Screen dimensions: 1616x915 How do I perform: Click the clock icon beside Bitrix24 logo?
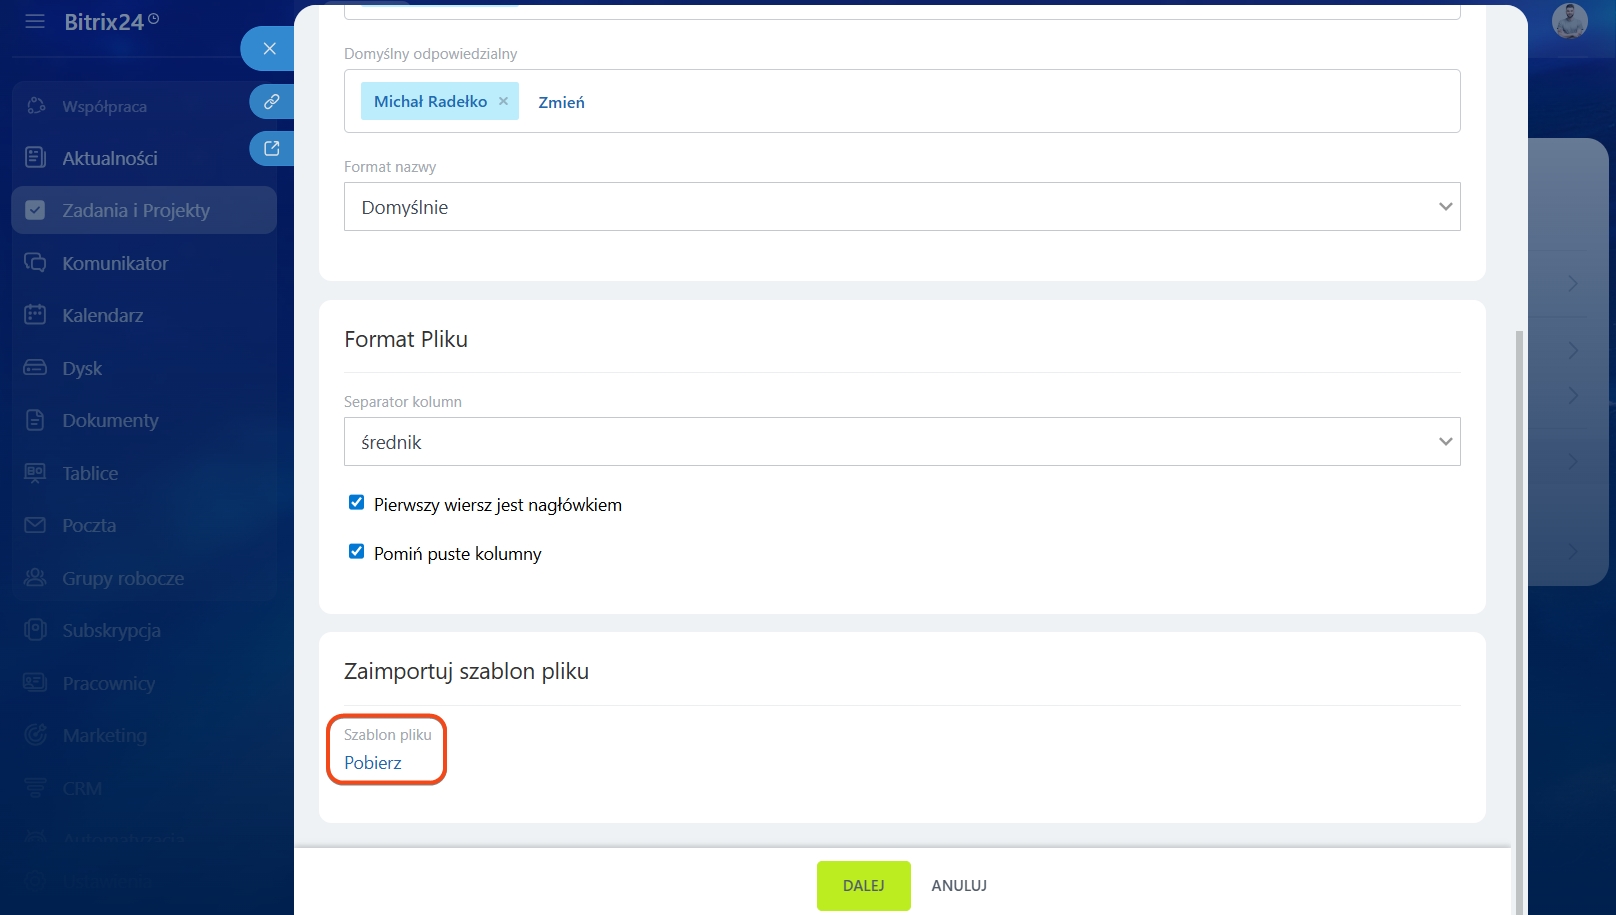click(x=154, y=18)
